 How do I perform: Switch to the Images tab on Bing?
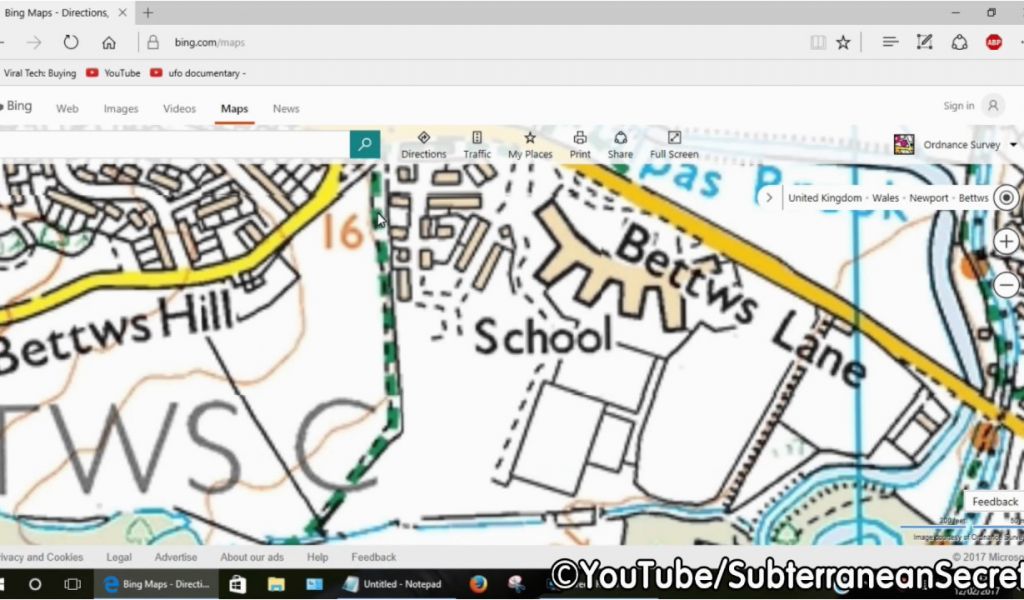point(121,109)
